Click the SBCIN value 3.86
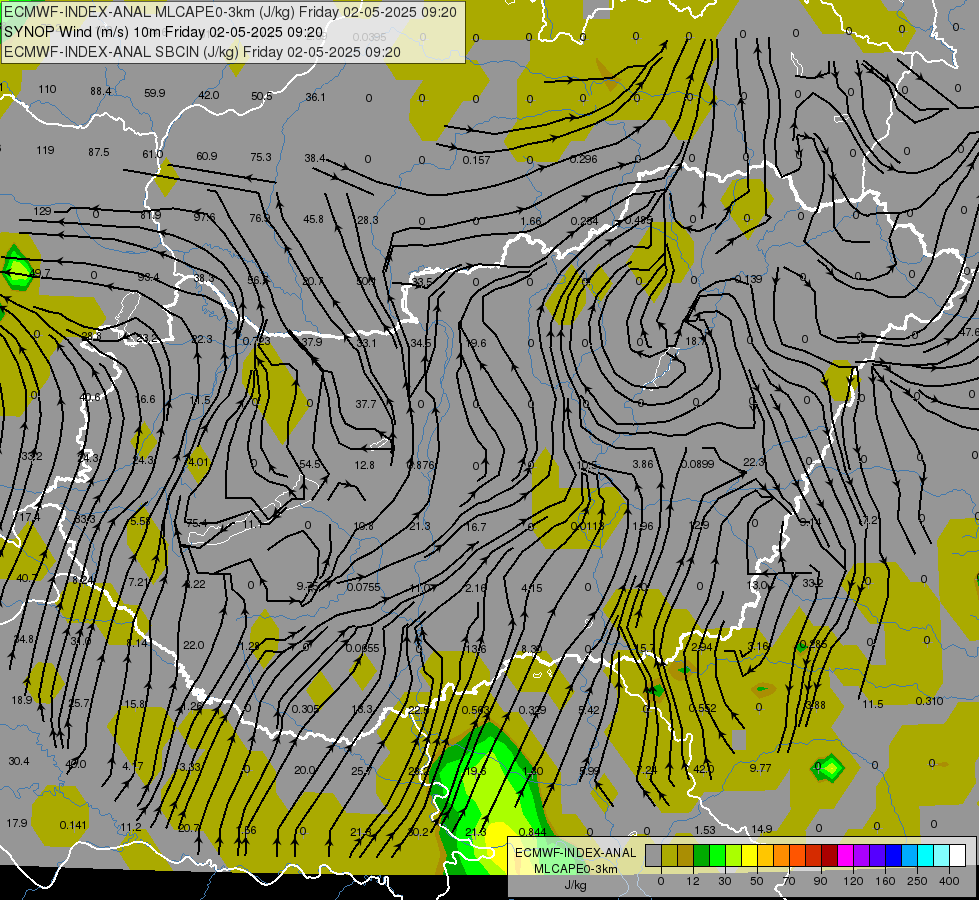This screenshot has height=900, width=979. coord(642,464)
